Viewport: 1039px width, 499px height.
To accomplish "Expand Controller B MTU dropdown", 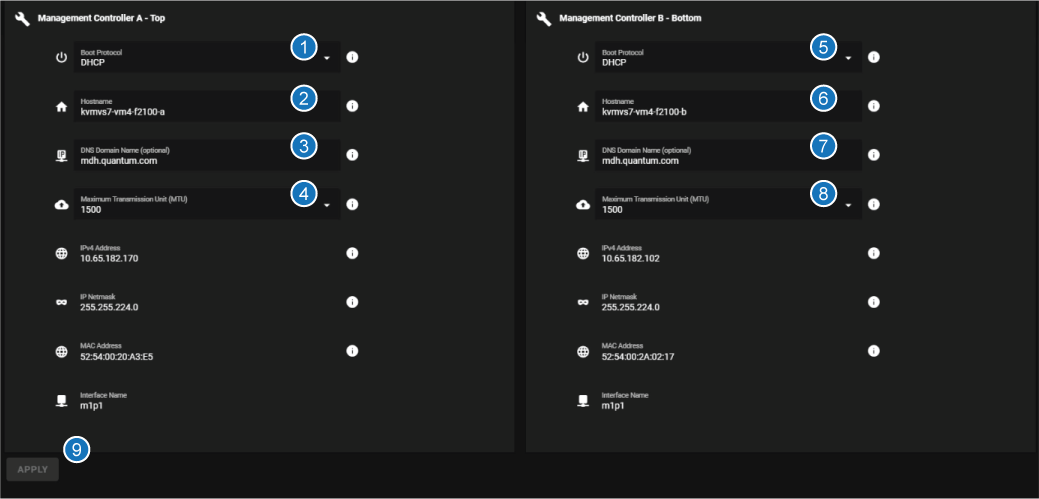I will (x=847, y=205).
